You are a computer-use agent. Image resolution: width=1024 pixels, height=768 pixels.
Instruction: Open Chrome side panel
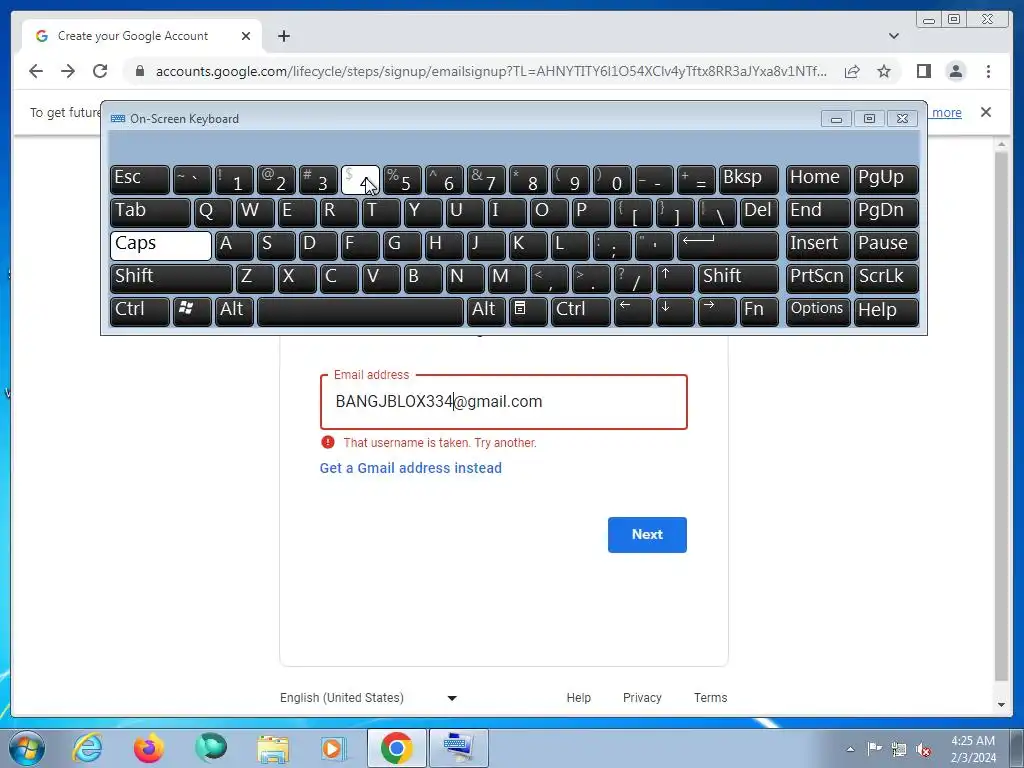click(x=923, y=71)
